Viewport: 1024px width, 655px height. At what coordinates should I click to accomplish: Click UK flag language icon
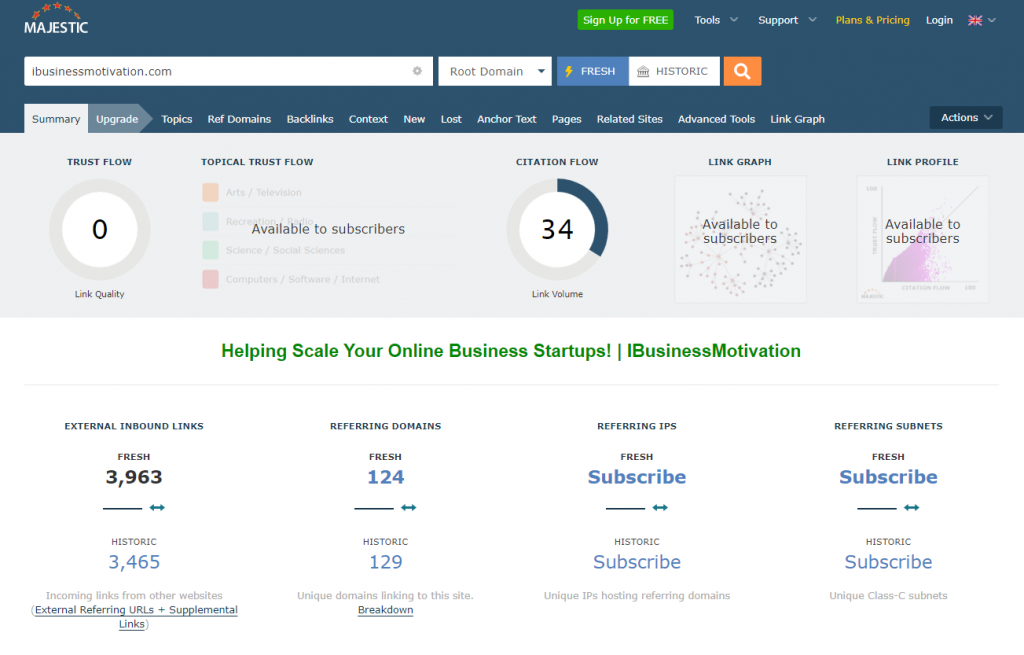pos(974,20)
